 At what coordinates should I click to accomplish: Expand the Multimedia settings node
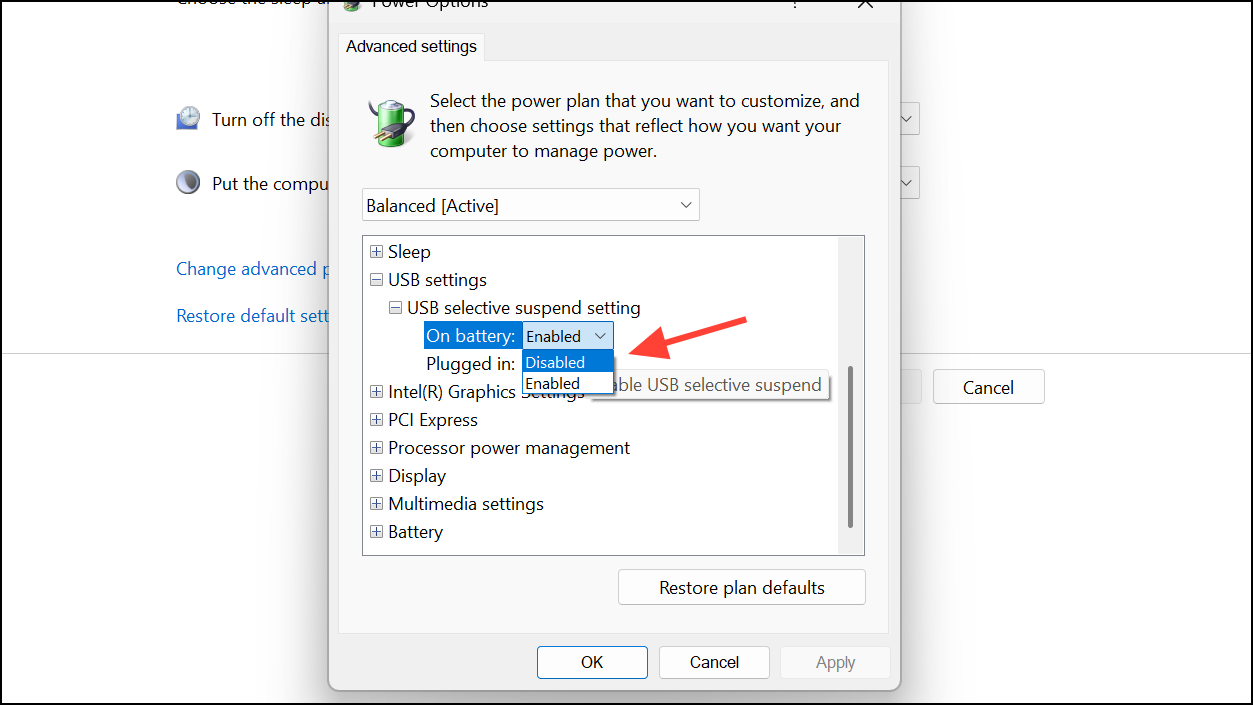[376, 504]
